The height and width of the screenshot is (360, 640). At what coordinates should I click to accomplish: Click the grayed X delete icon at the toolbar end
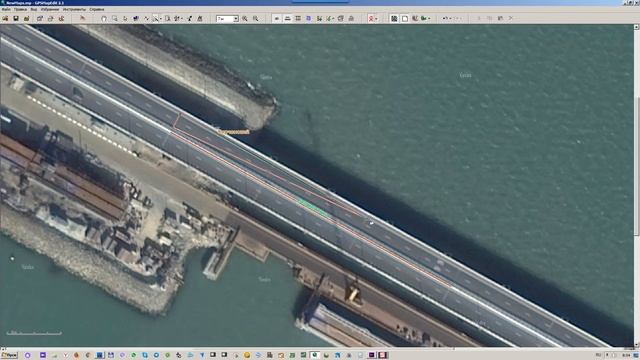click(x=511, y=18)
